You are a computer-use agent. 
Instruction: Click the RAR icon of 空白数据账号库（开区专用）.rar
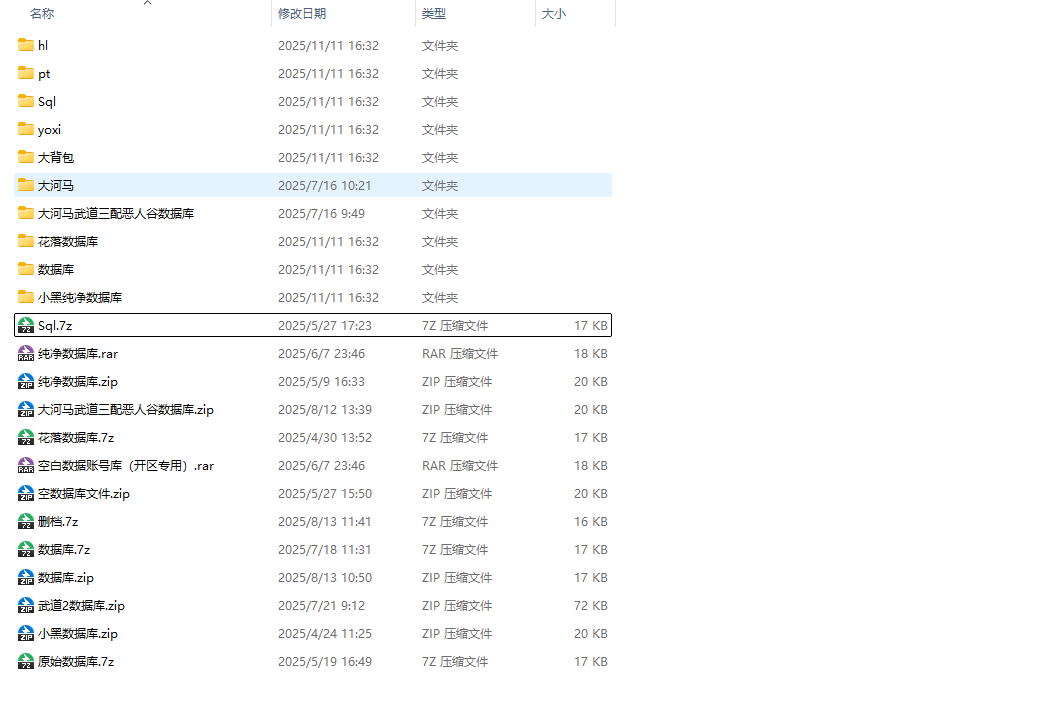[x=26, y=466]
